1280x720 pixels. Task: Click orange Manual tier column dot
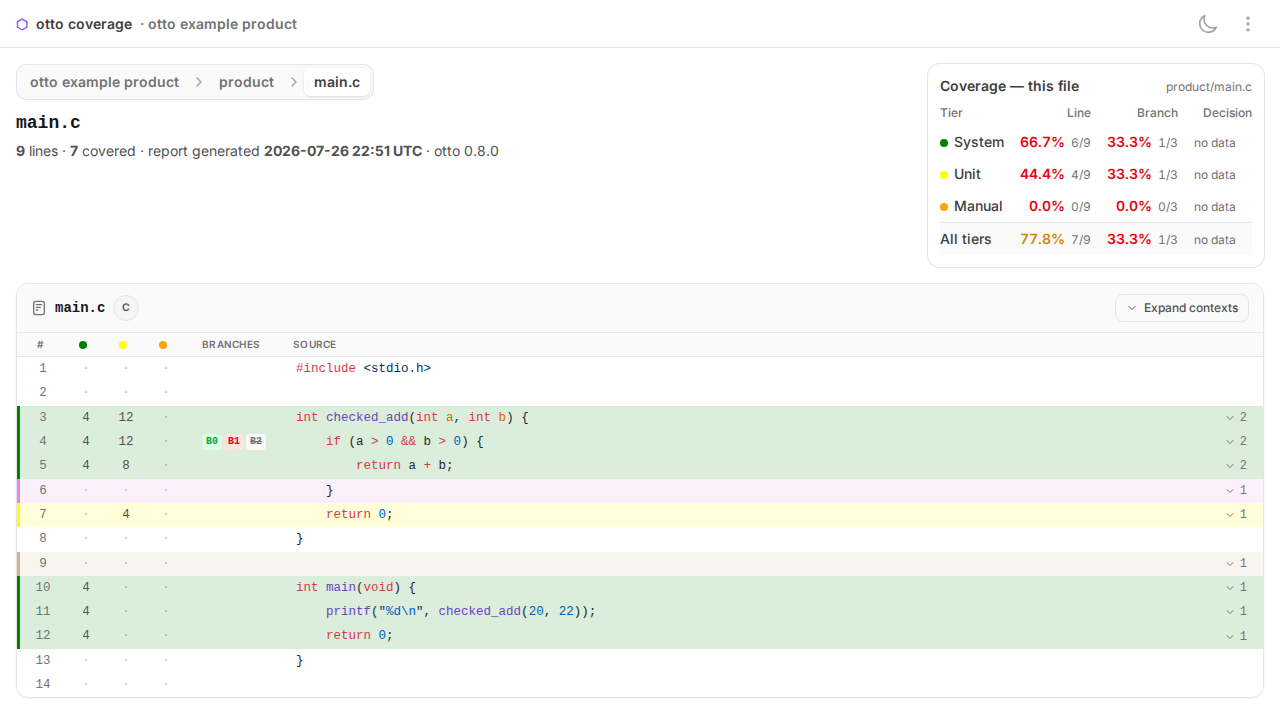163,345
